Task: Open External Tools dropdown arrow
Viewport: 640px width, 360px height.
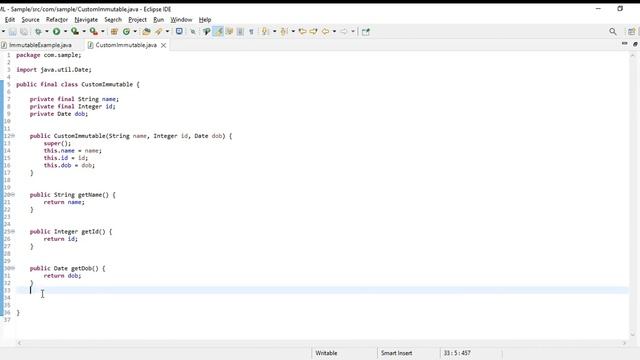Action: [102, 31]
